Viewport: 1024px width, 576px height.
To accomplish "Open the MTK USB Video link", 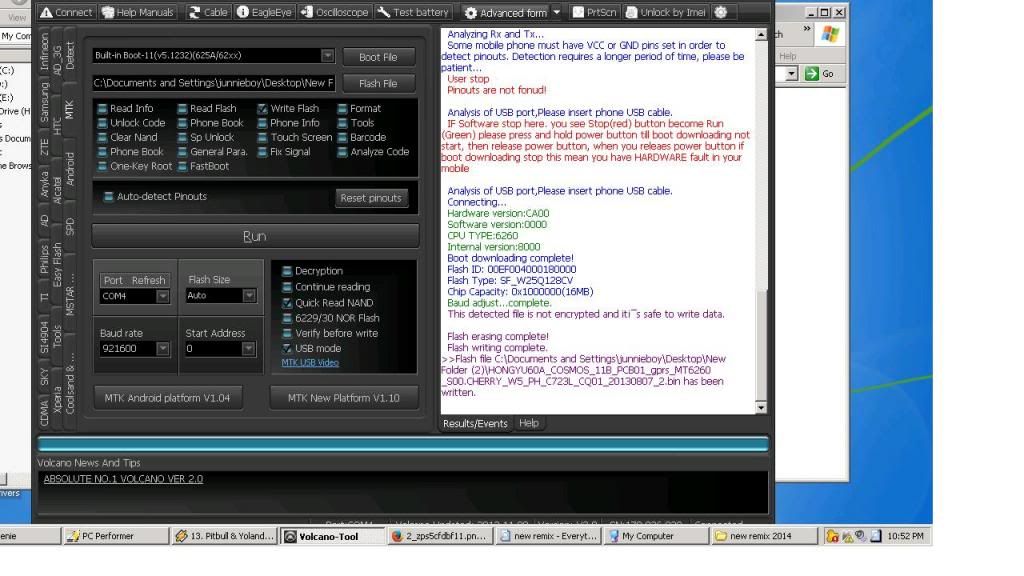I will (x=310, y=362).
